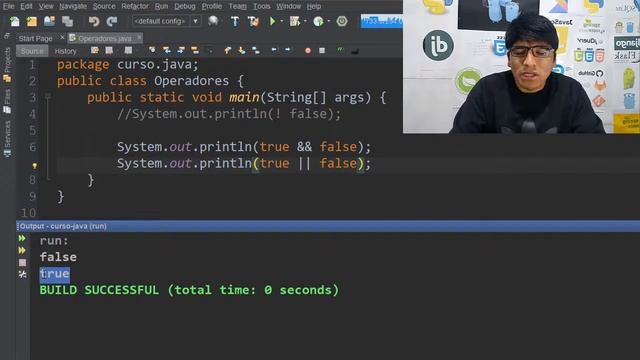Toggle Bookmark icon in editor toolbar
Image resolution: width=640 pixels, height=360 pixels.
pyautogui.click(x=256, y=50)
